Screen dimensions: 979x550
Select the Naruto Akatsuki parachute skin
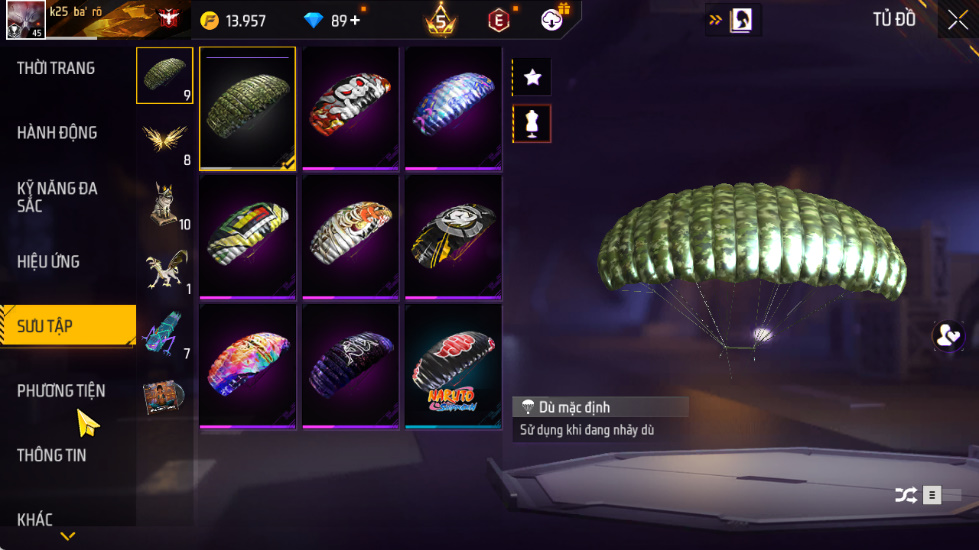tap(453, 366)
